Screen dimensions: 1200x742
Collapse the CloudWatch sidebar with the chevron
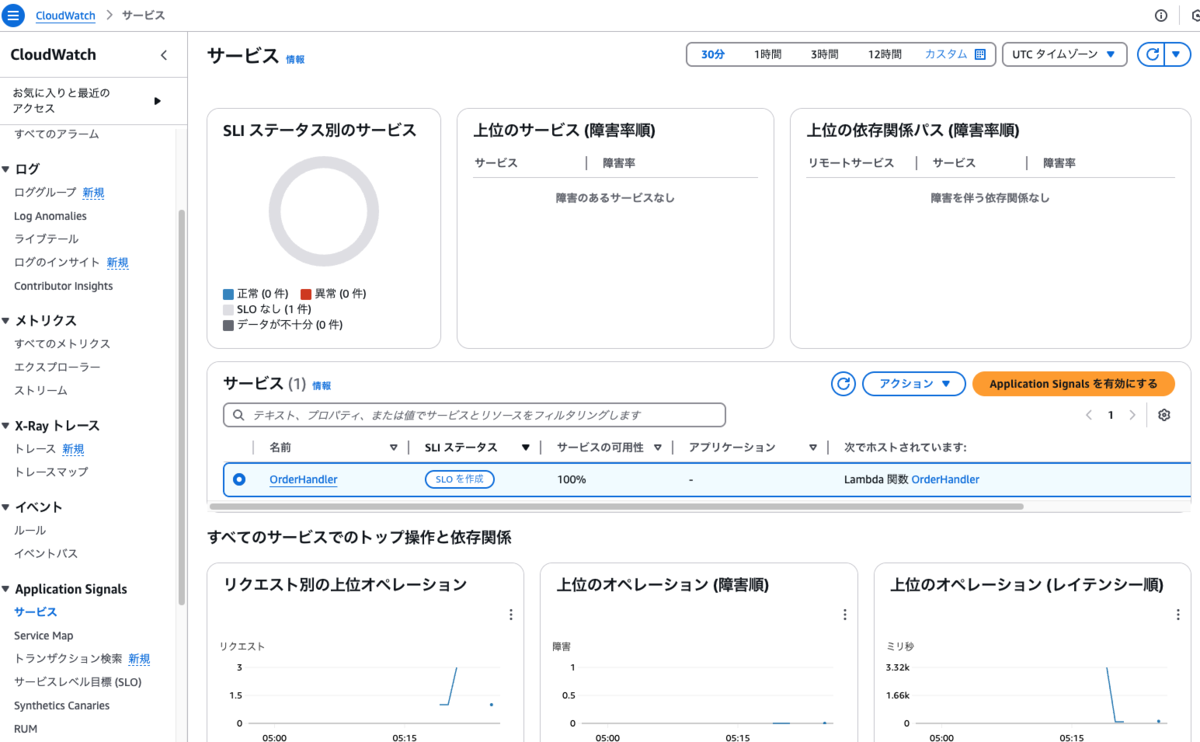click(x=163, y=55)
